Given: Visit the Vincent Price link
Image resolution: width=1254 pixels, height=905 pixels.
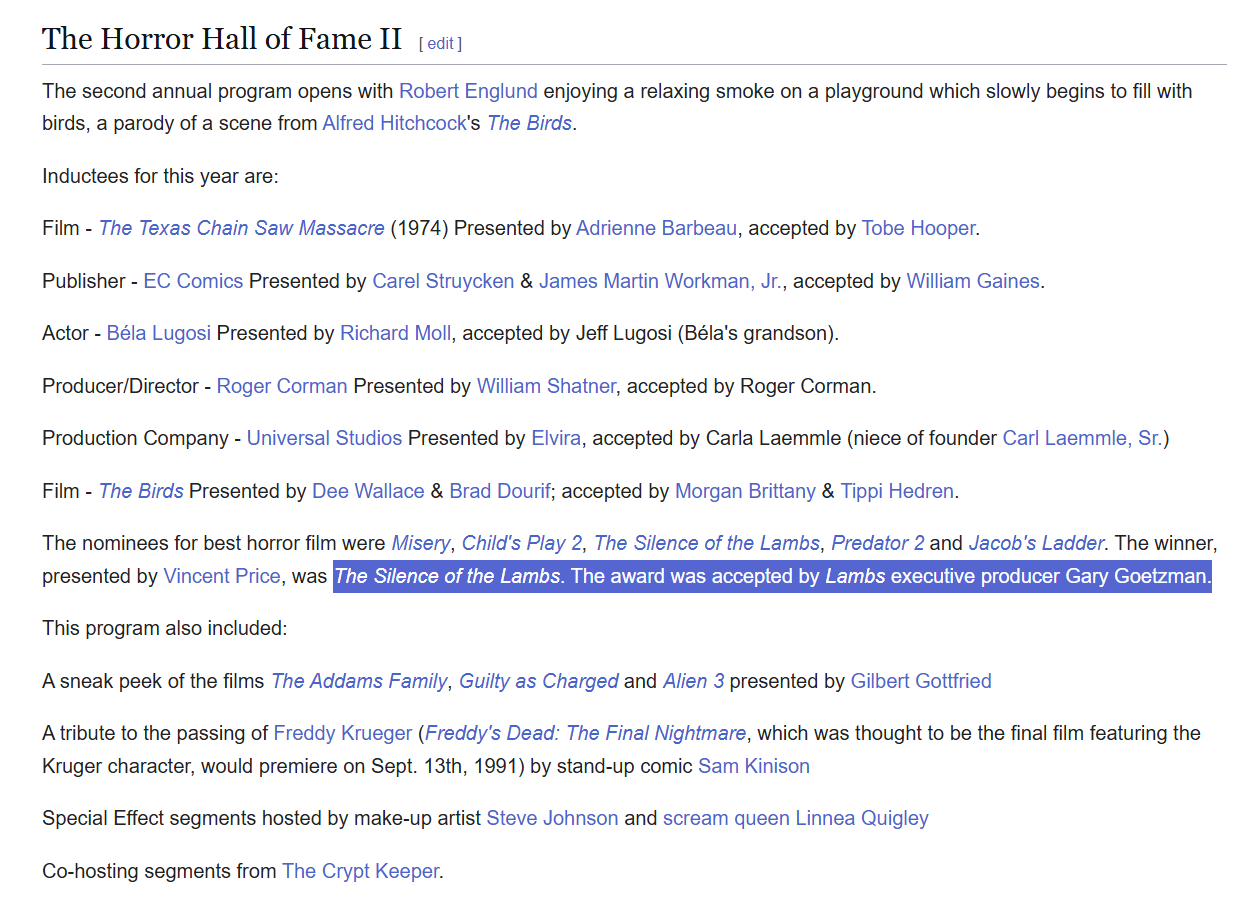Looking at the screenshot, I should click(x=222, y=576).
